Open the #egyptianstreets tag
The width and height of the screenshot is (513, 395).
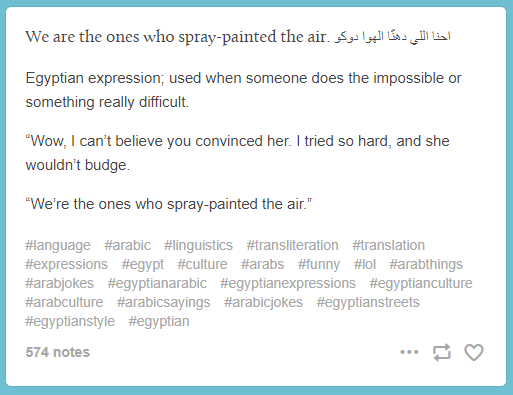pos(368,303)
